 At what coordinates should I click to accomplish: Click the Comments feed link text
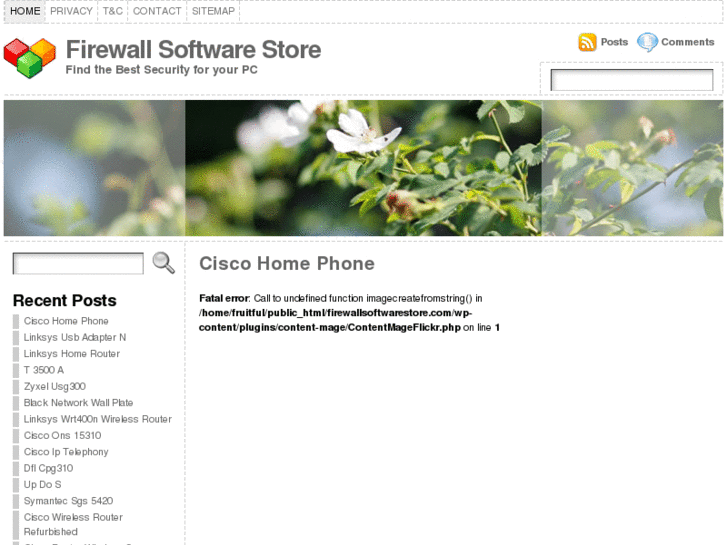(x=688, y=42)
